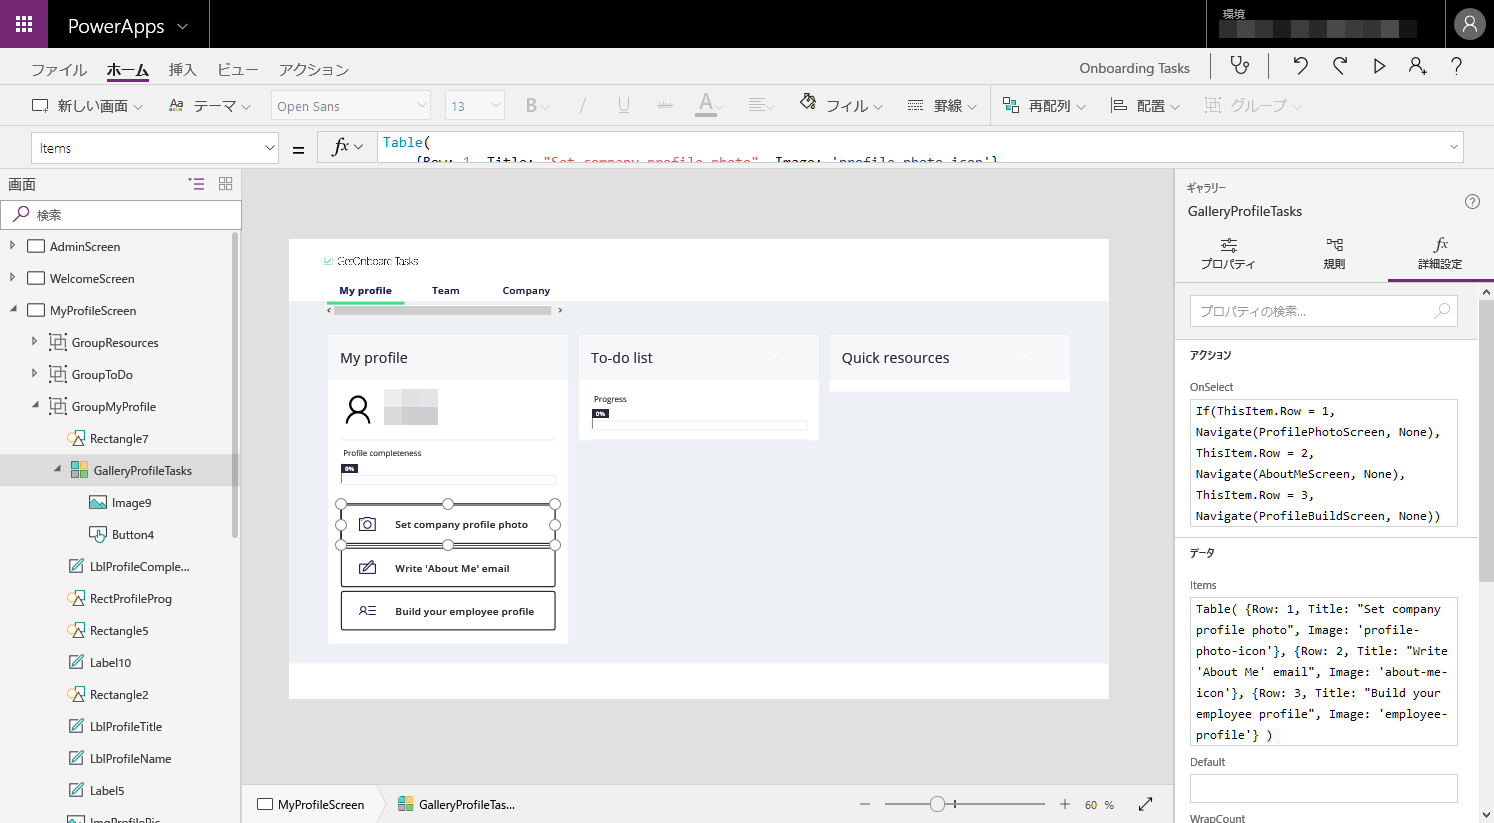This screenshot has width=1494, height=823.
Task: Click the Build your employee profile button
Action: click(448, 611)
